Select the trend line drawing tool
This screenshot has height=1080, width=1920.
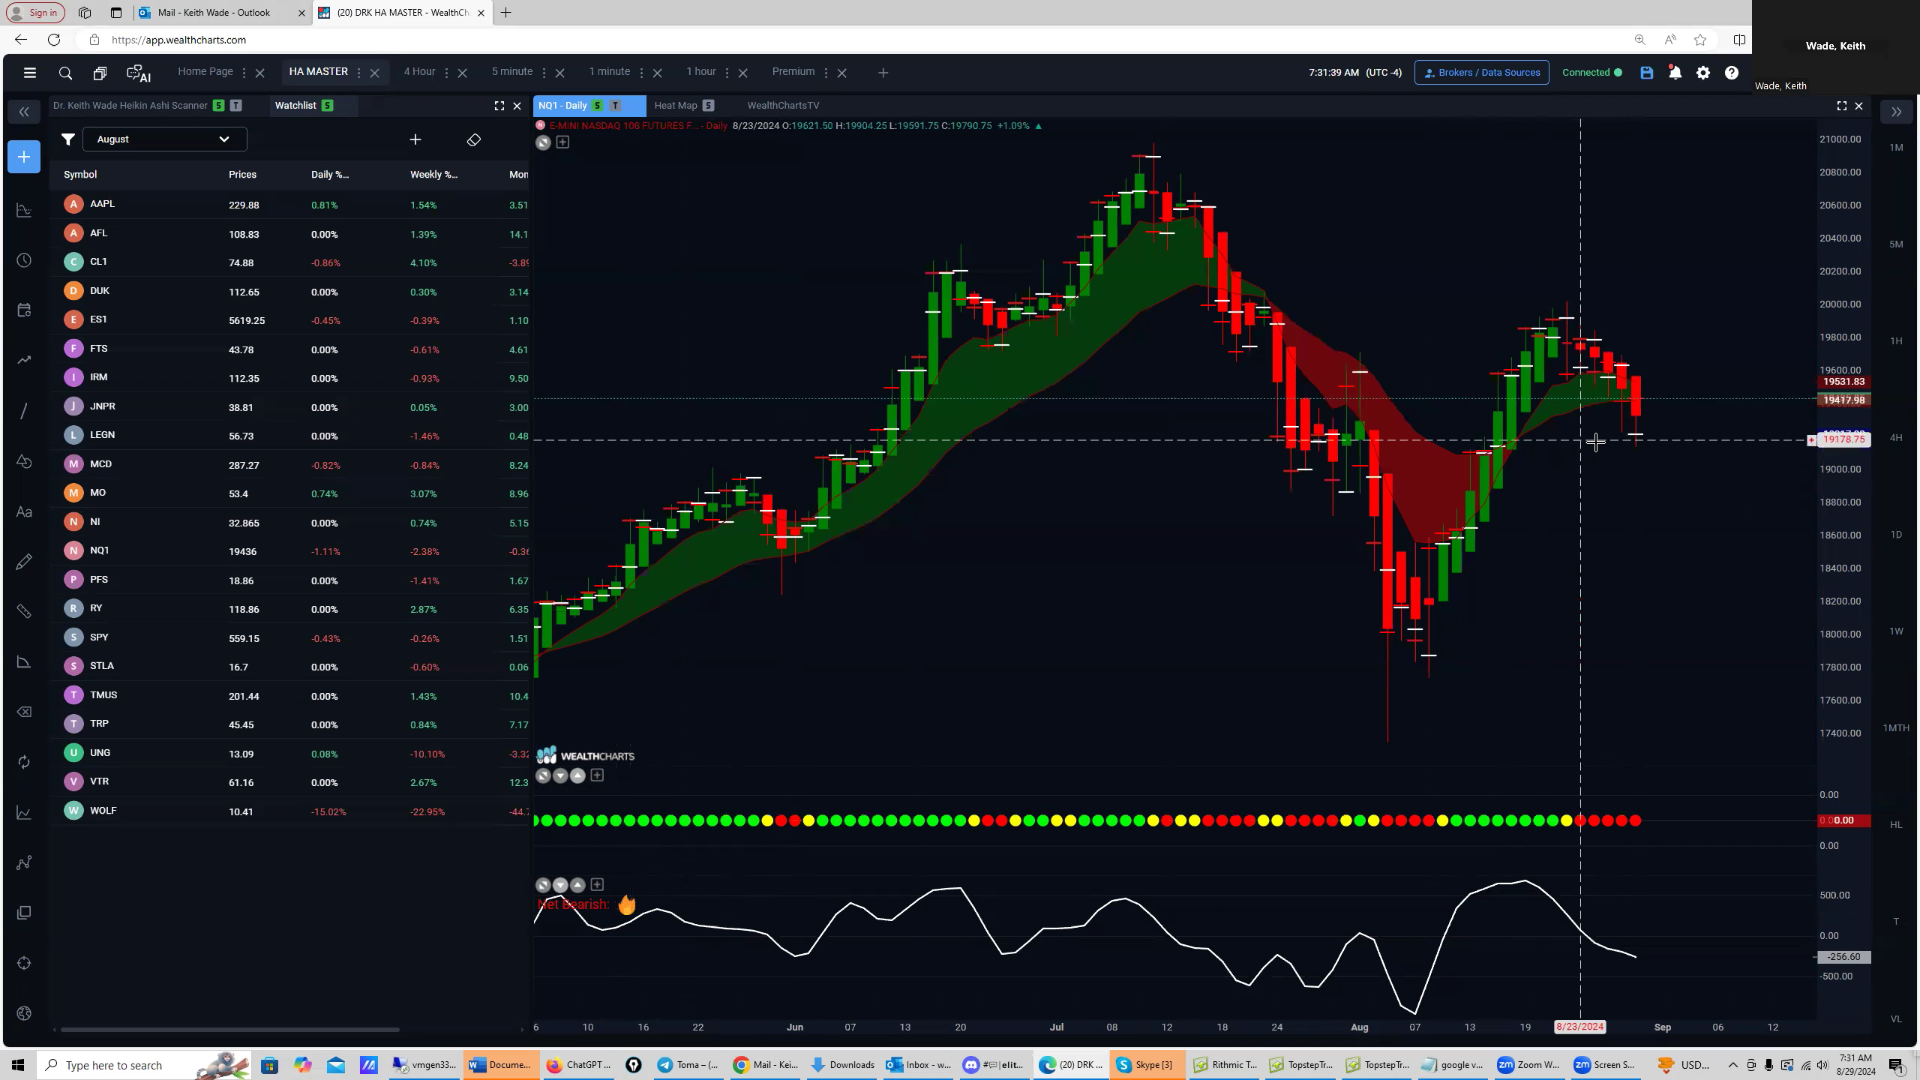click(x=24, y=411)
